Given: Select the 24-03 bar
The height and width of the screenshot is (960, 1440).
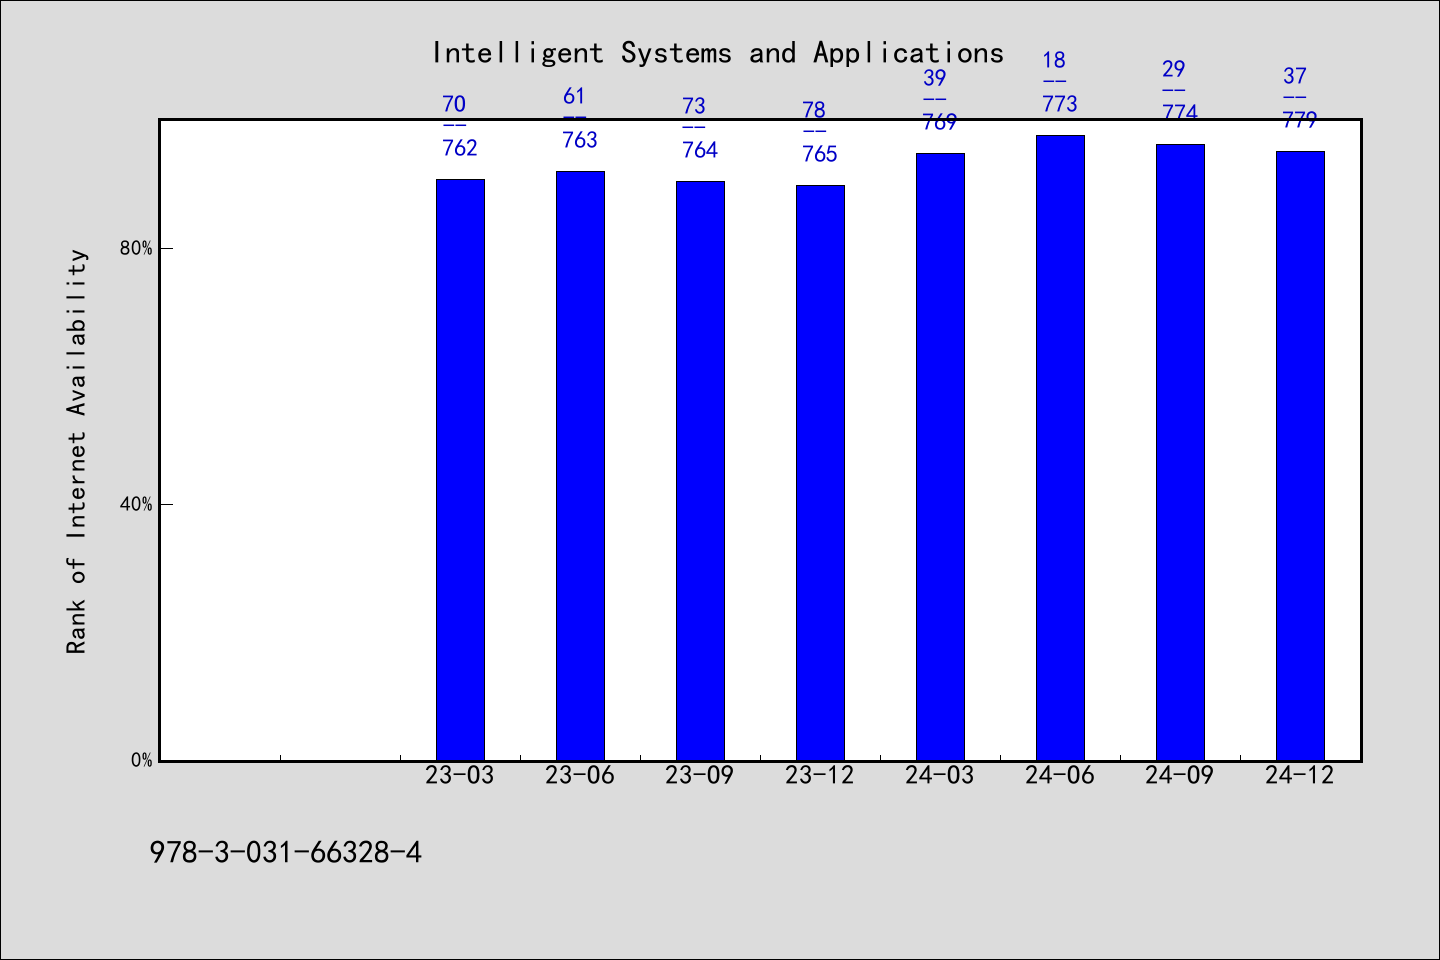Looking at the screenshot, I should click(x=940, y=457).
